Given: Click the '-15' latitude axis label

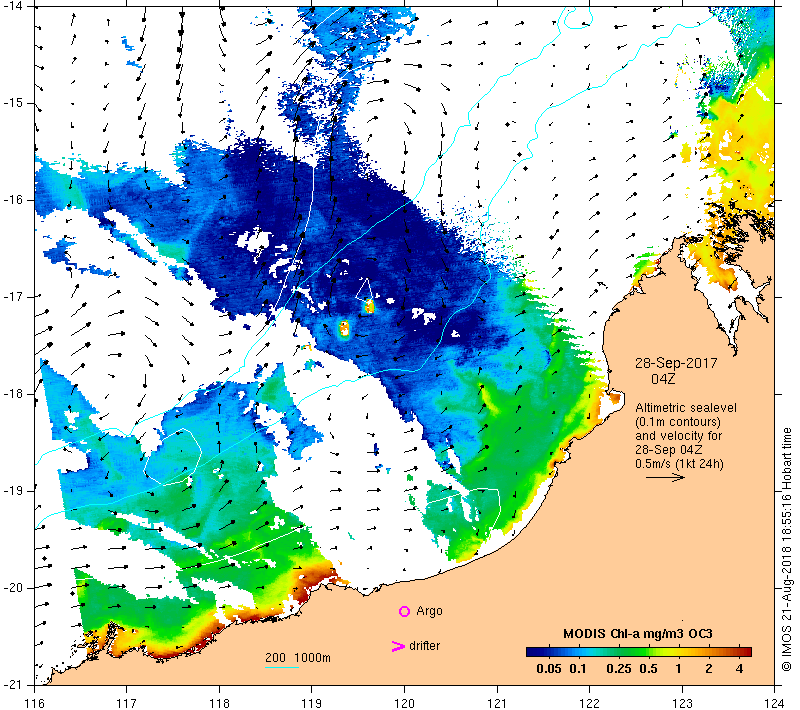Looking at the screenshot, I should coord(13,103).
